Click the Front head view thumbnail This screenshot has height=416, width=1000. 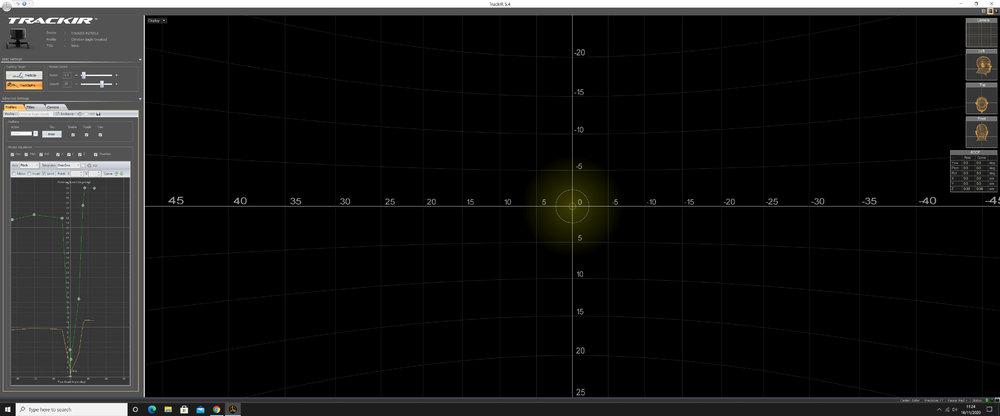click(982, 132)
